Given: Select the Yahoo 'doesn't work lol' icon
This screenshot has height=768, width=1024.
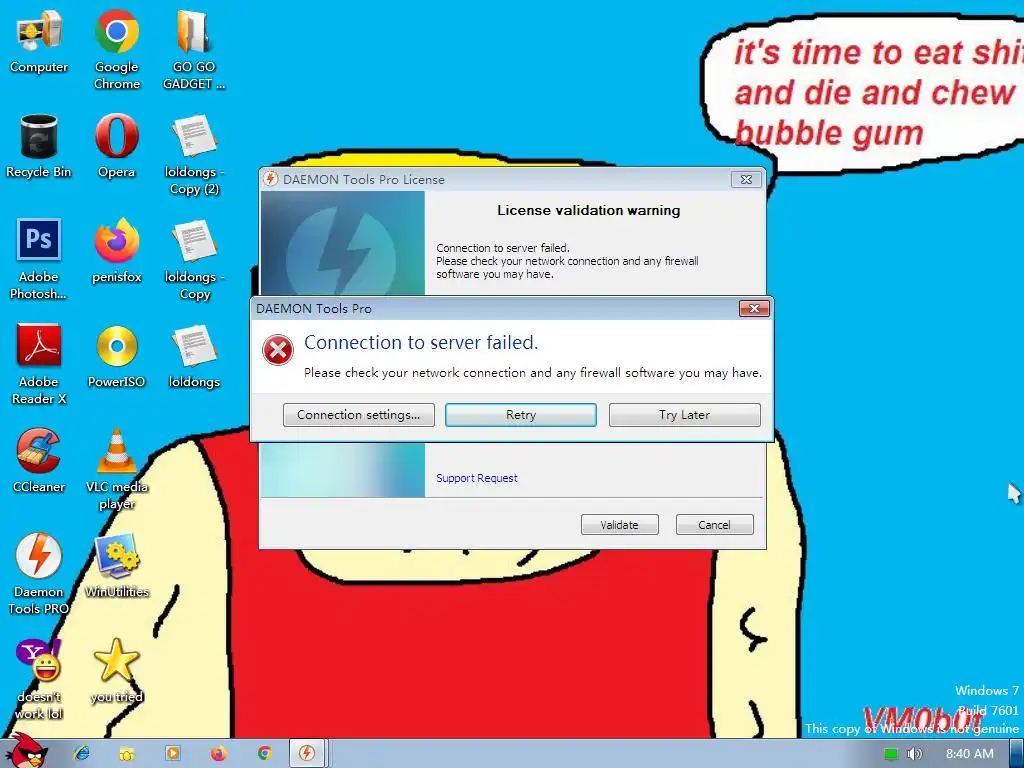Looking at the screenshot, I should [x=39, y=679].
